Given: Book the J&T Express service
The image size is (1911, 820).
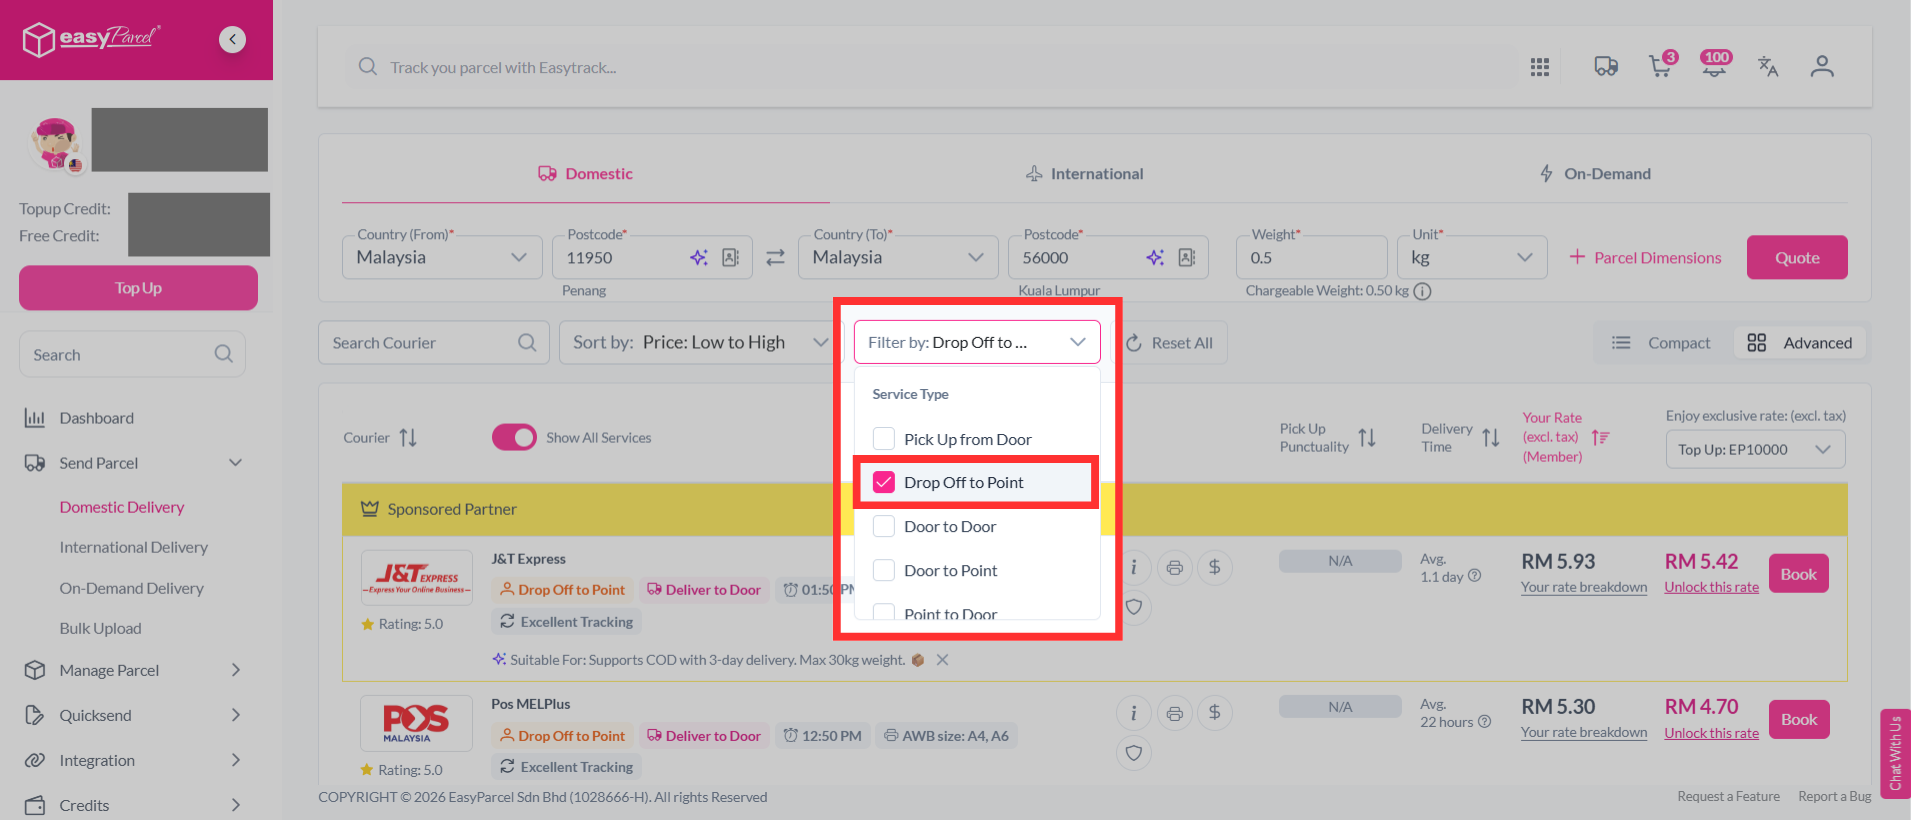Looking at the screenshot, I should (x=1798, y=574).
